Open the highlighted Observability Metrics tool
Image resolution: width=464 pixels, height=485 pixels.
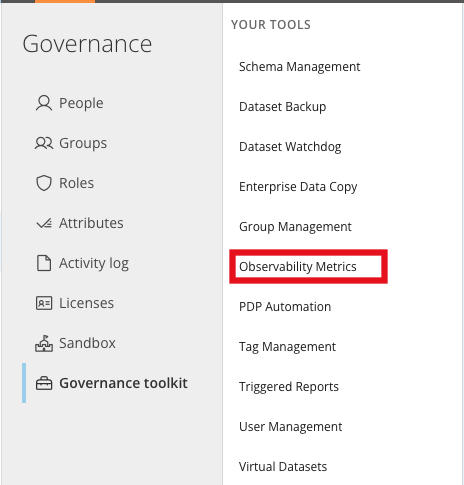click(298, 267)
